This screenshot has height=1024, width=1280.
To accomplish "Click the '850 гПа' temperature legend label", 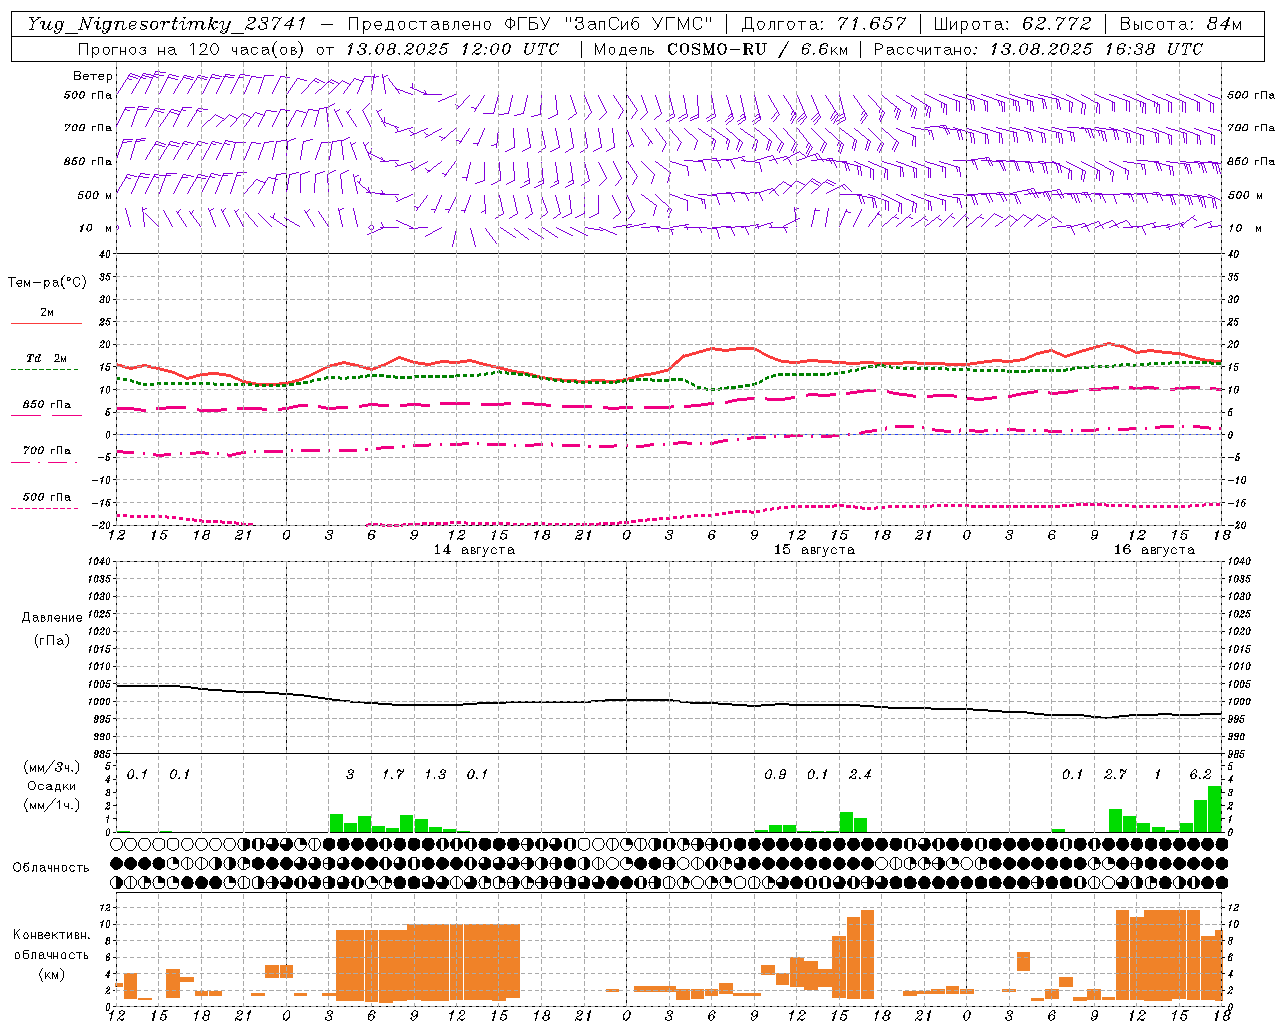I will point(47,405).
